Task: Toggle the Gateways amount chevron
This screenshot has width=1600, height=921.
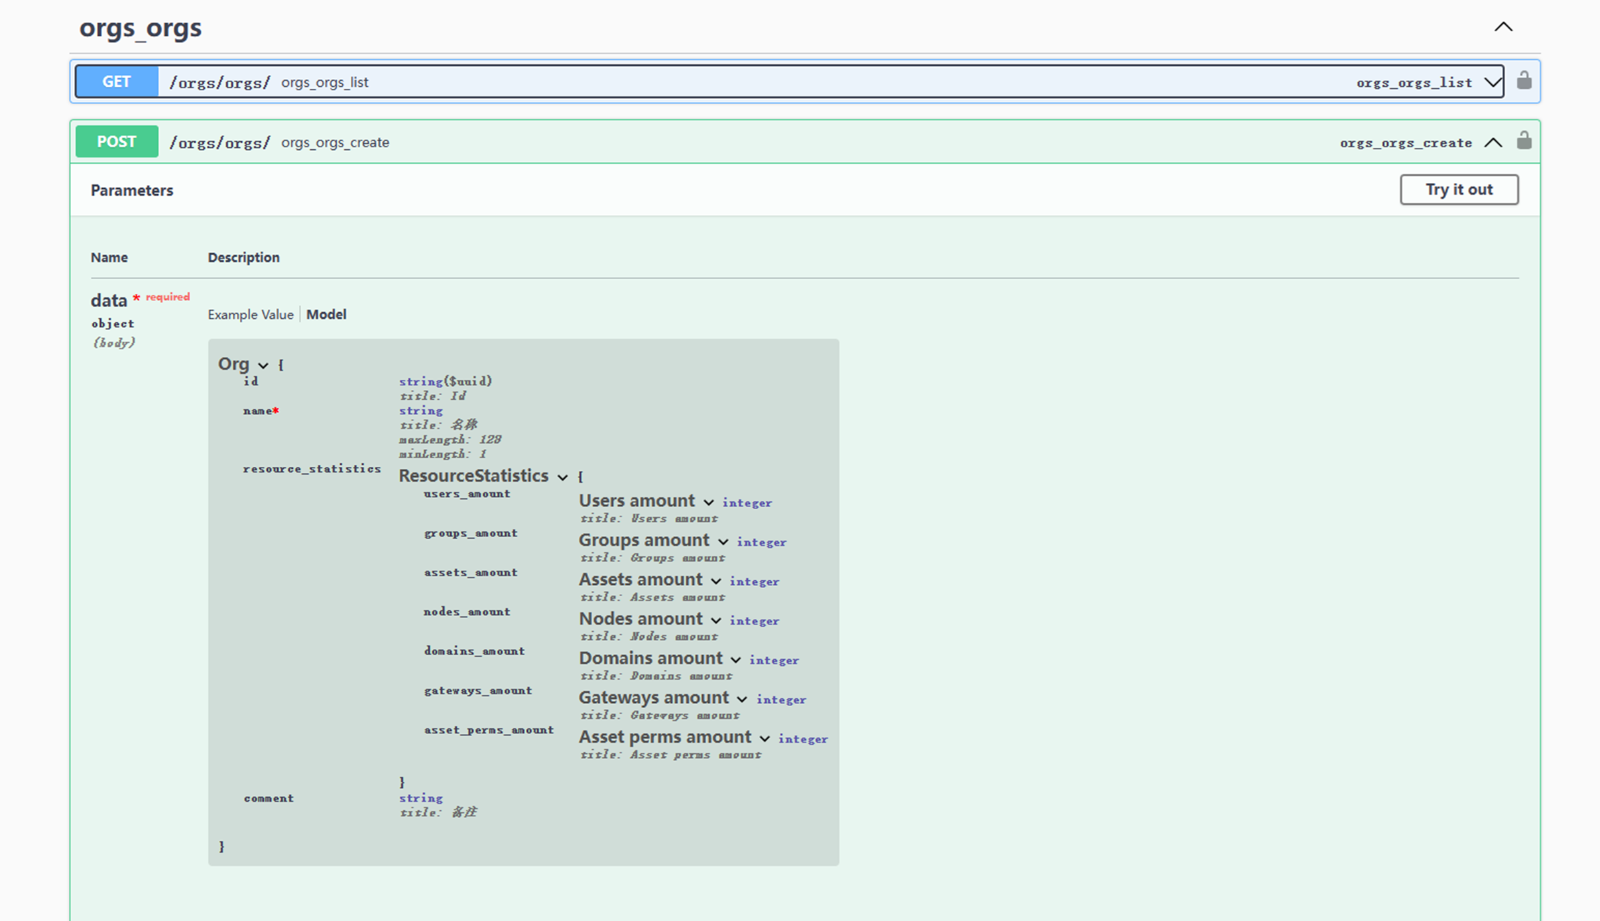Action: [x=742, y=699]
